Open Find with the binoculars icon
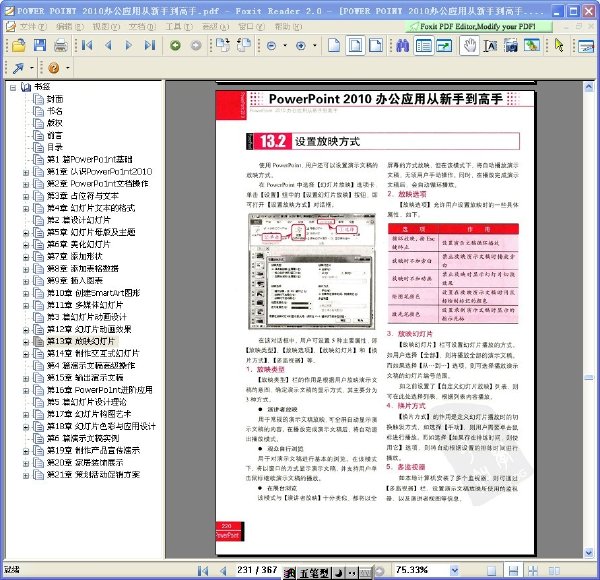 [x=403, y=46]
